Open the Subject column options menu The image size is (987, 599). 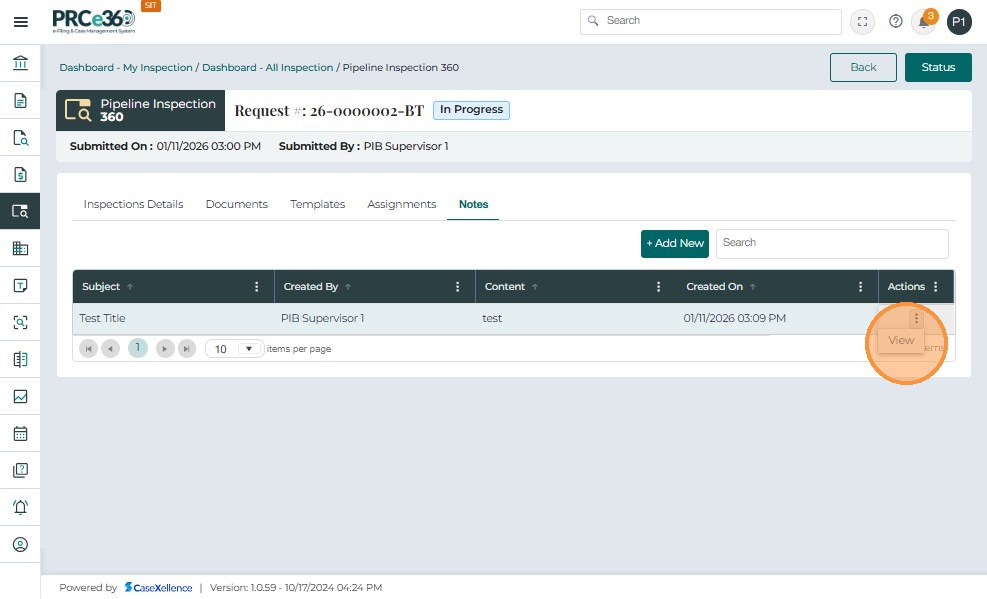[x=256, y=287]
